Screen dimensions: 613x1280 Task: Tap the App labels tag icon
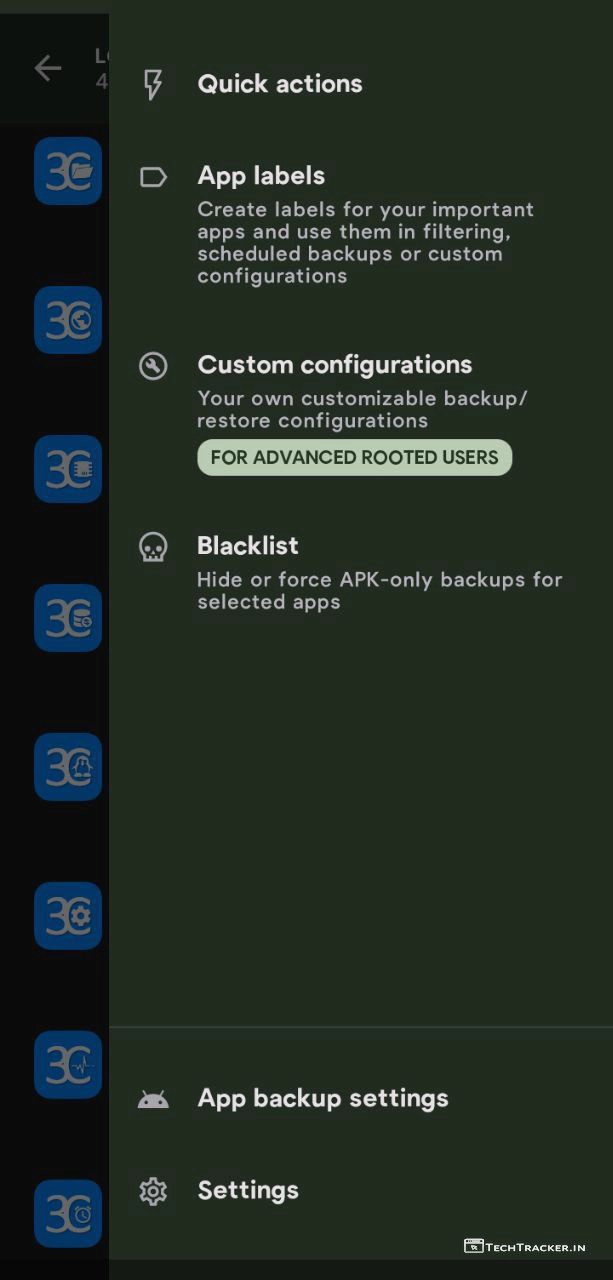(153, 177)
